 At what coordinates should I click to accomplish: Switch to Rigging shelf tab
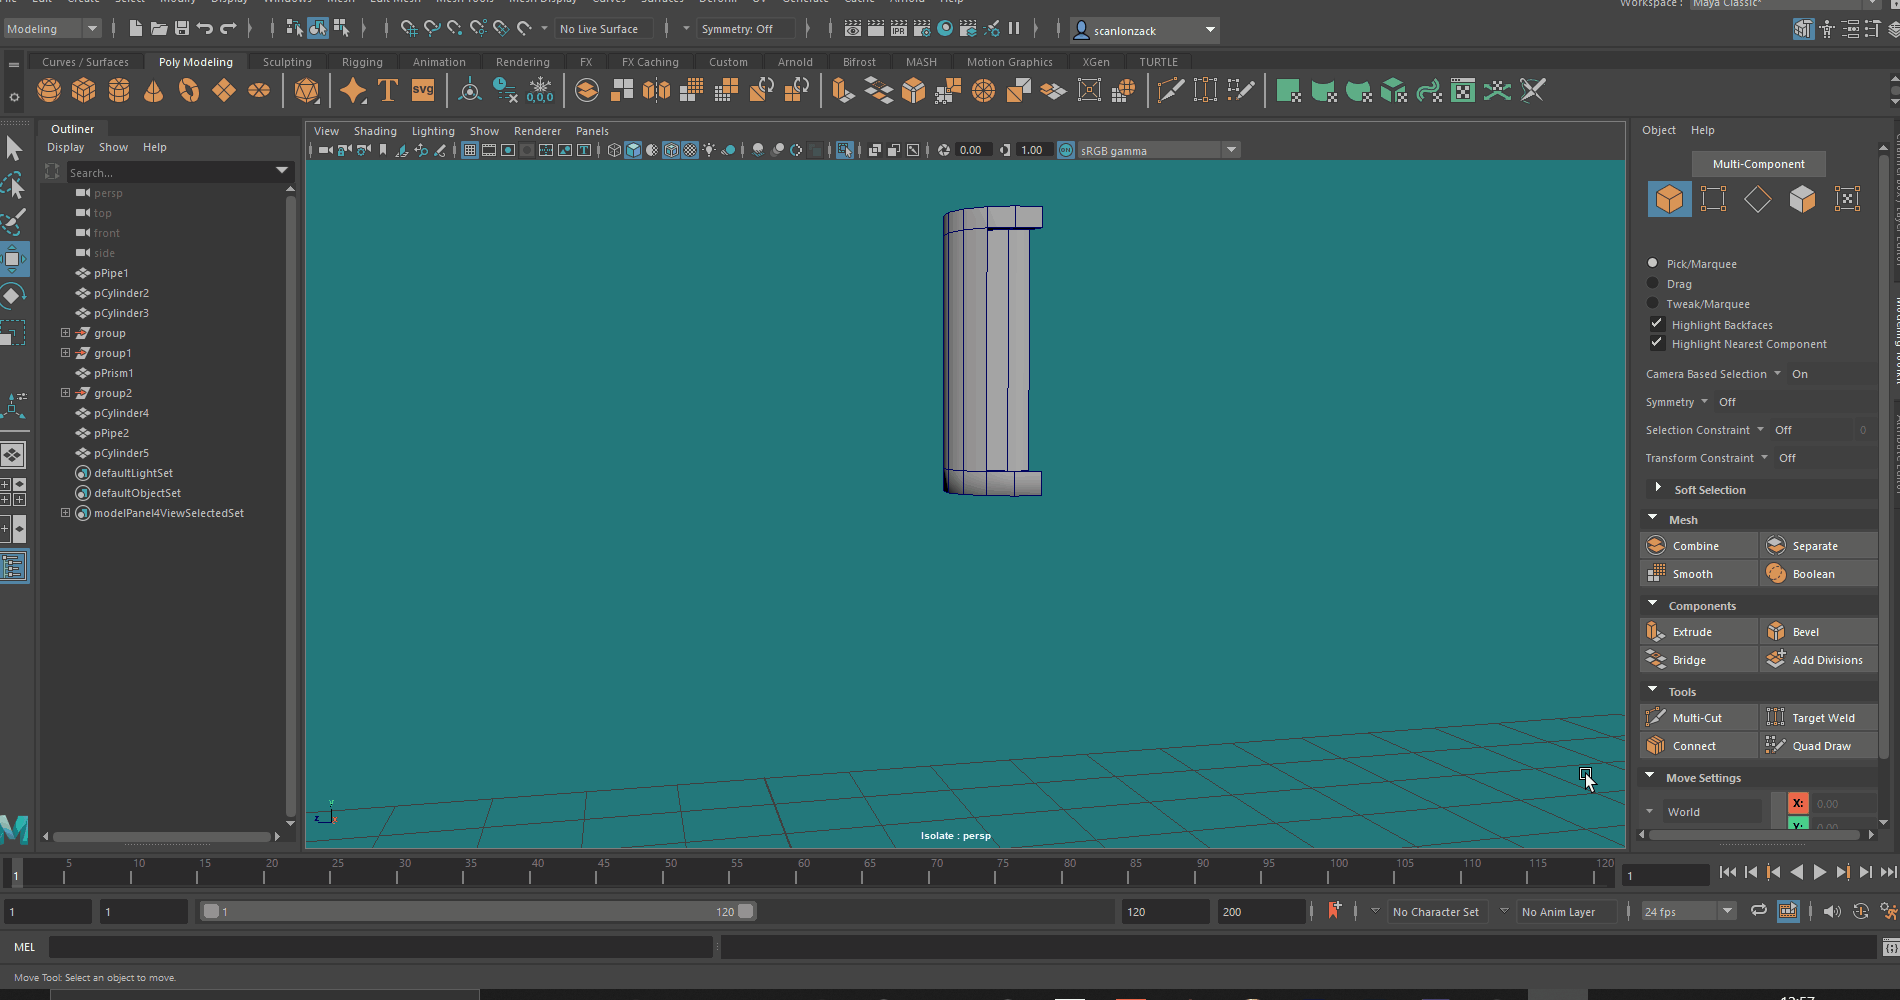point(362,62)
